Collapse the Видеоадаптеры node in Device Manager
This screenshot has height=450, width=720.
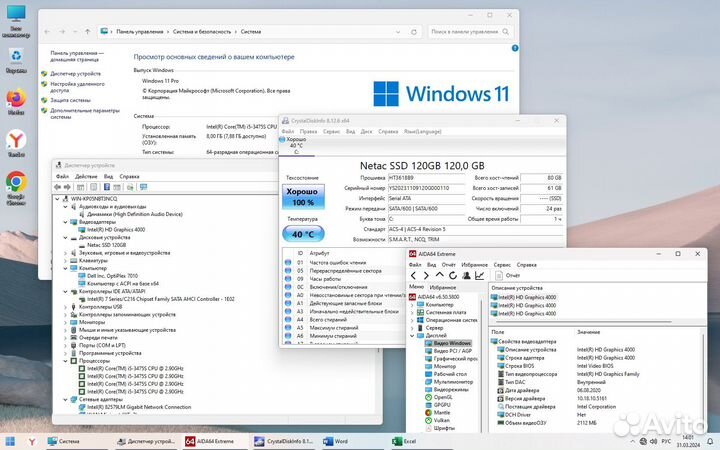coord(66,222)
